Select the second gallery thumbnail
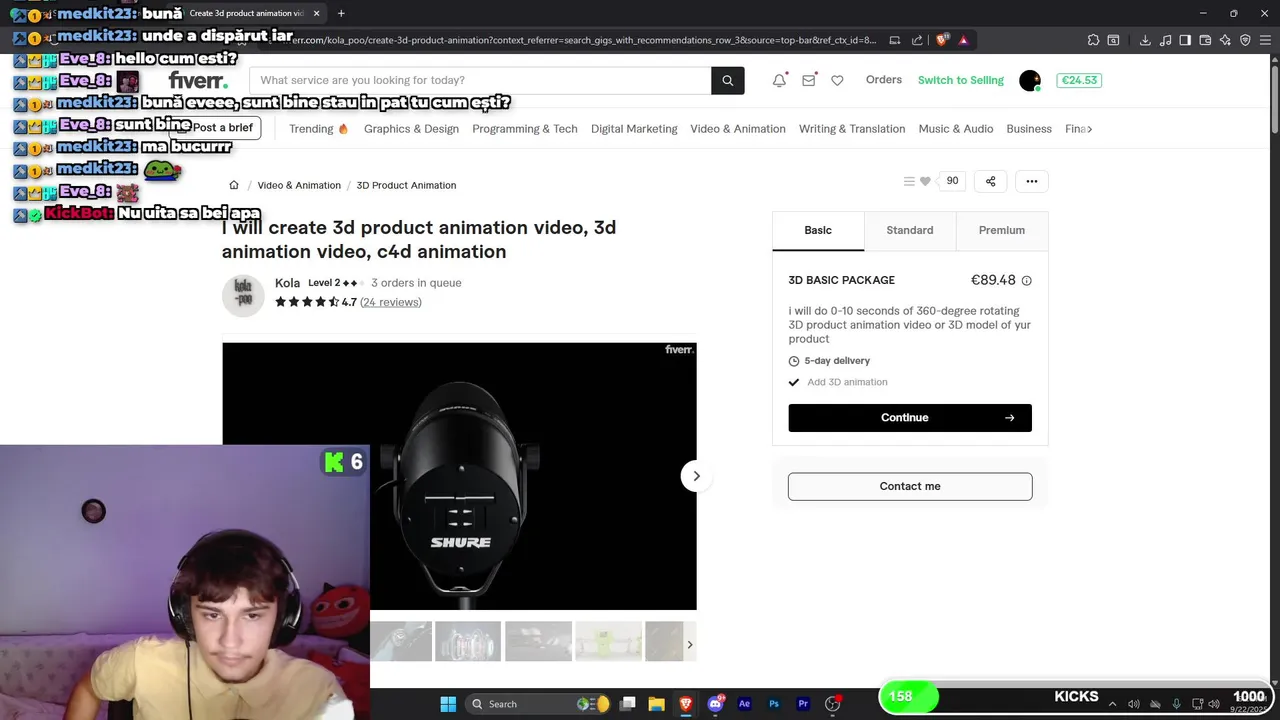 coord(468,642)
